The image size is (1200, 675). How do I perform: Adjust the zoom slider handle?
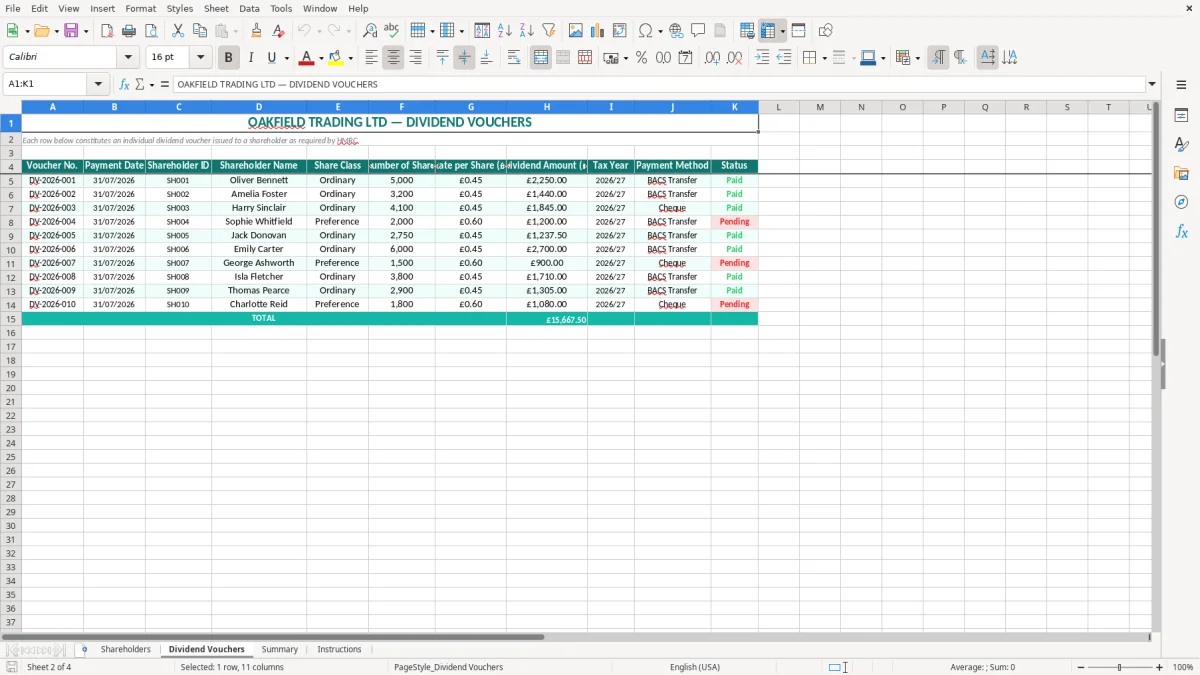click(x=1120, y=667)
